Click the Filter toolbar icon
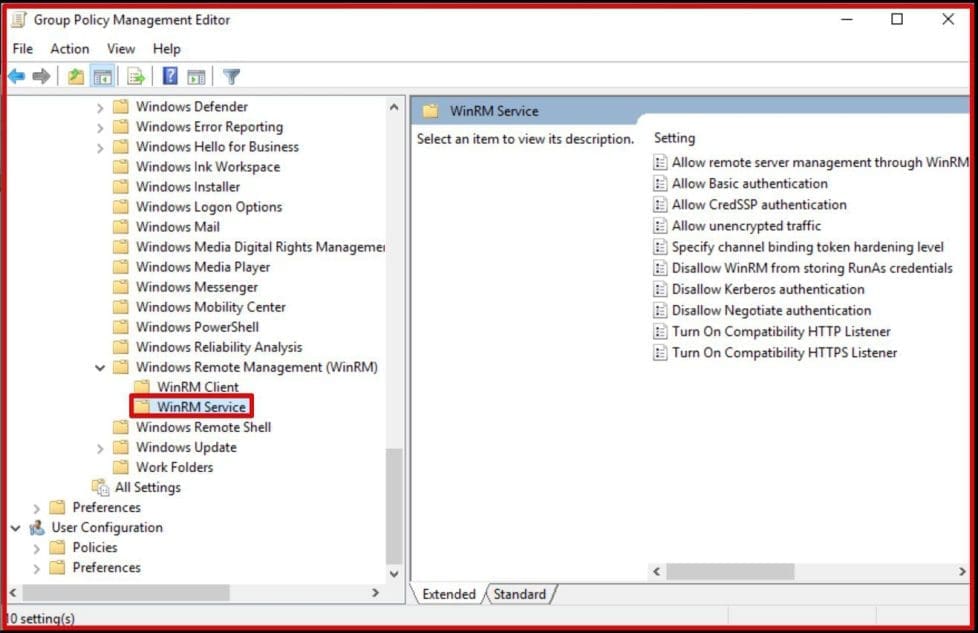 point(230,76)
